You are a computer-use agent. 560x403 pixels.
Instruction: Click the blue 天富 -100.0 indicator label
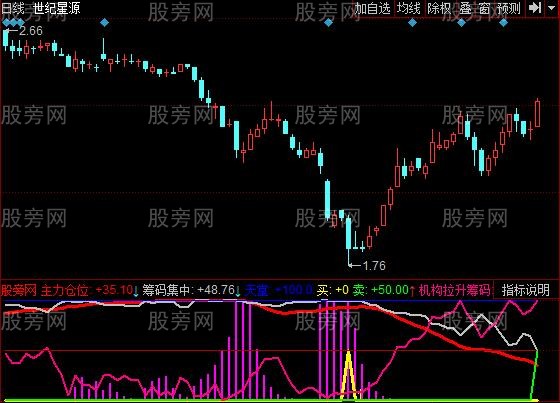[x=279, y=290]
